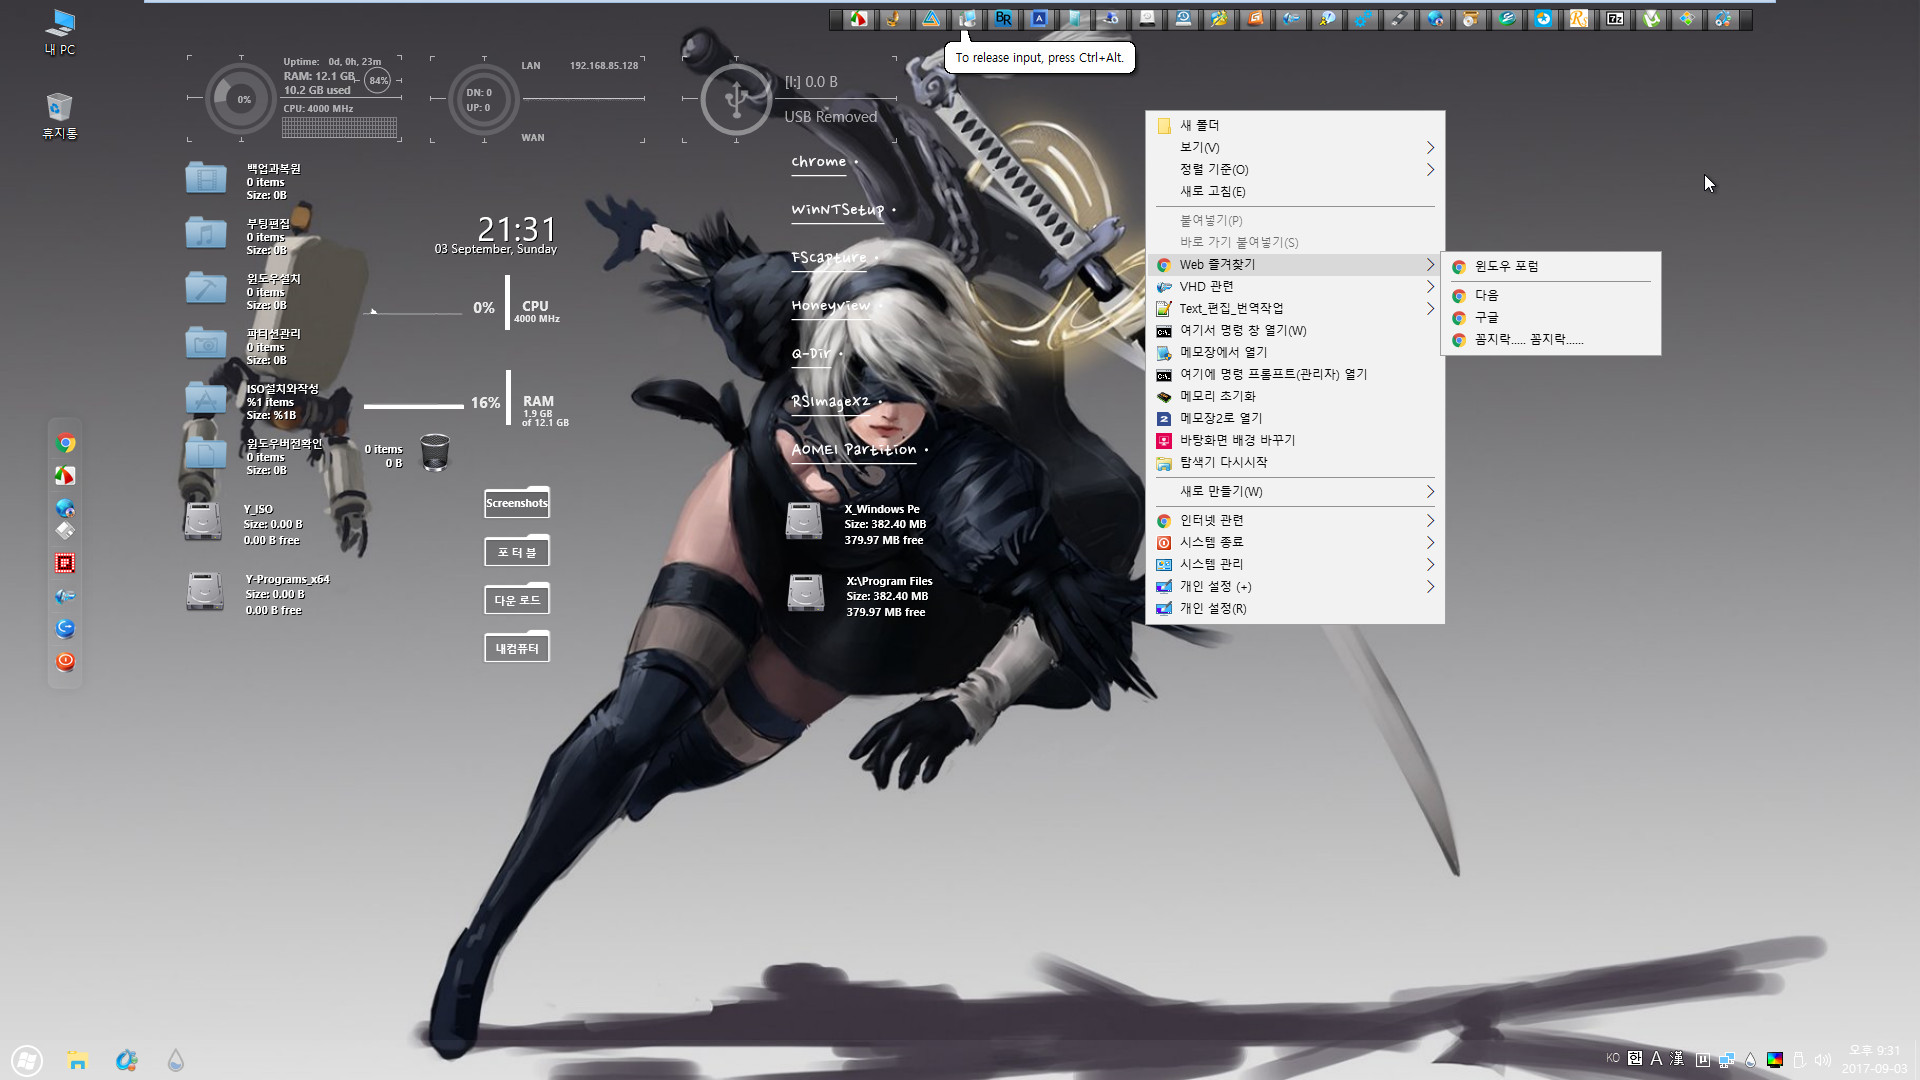
Task: Open the blue triangle toolbar app
Action: click(x=931, y=19)
